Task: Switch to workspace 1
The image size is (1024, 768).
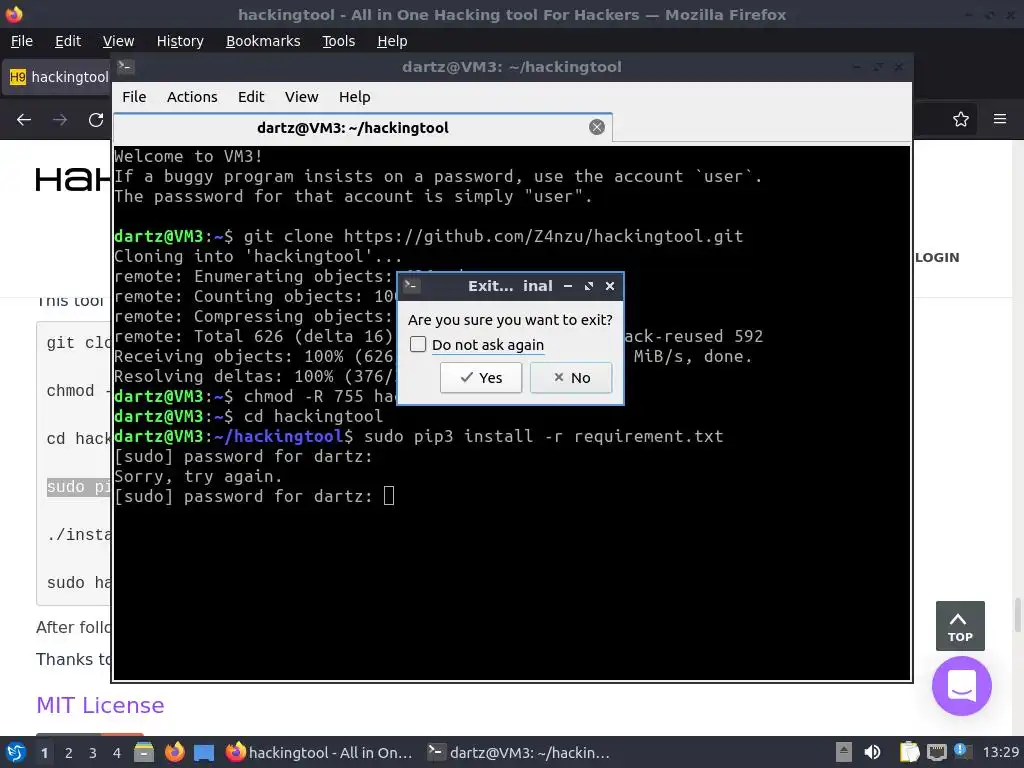Action: (44, 753)
